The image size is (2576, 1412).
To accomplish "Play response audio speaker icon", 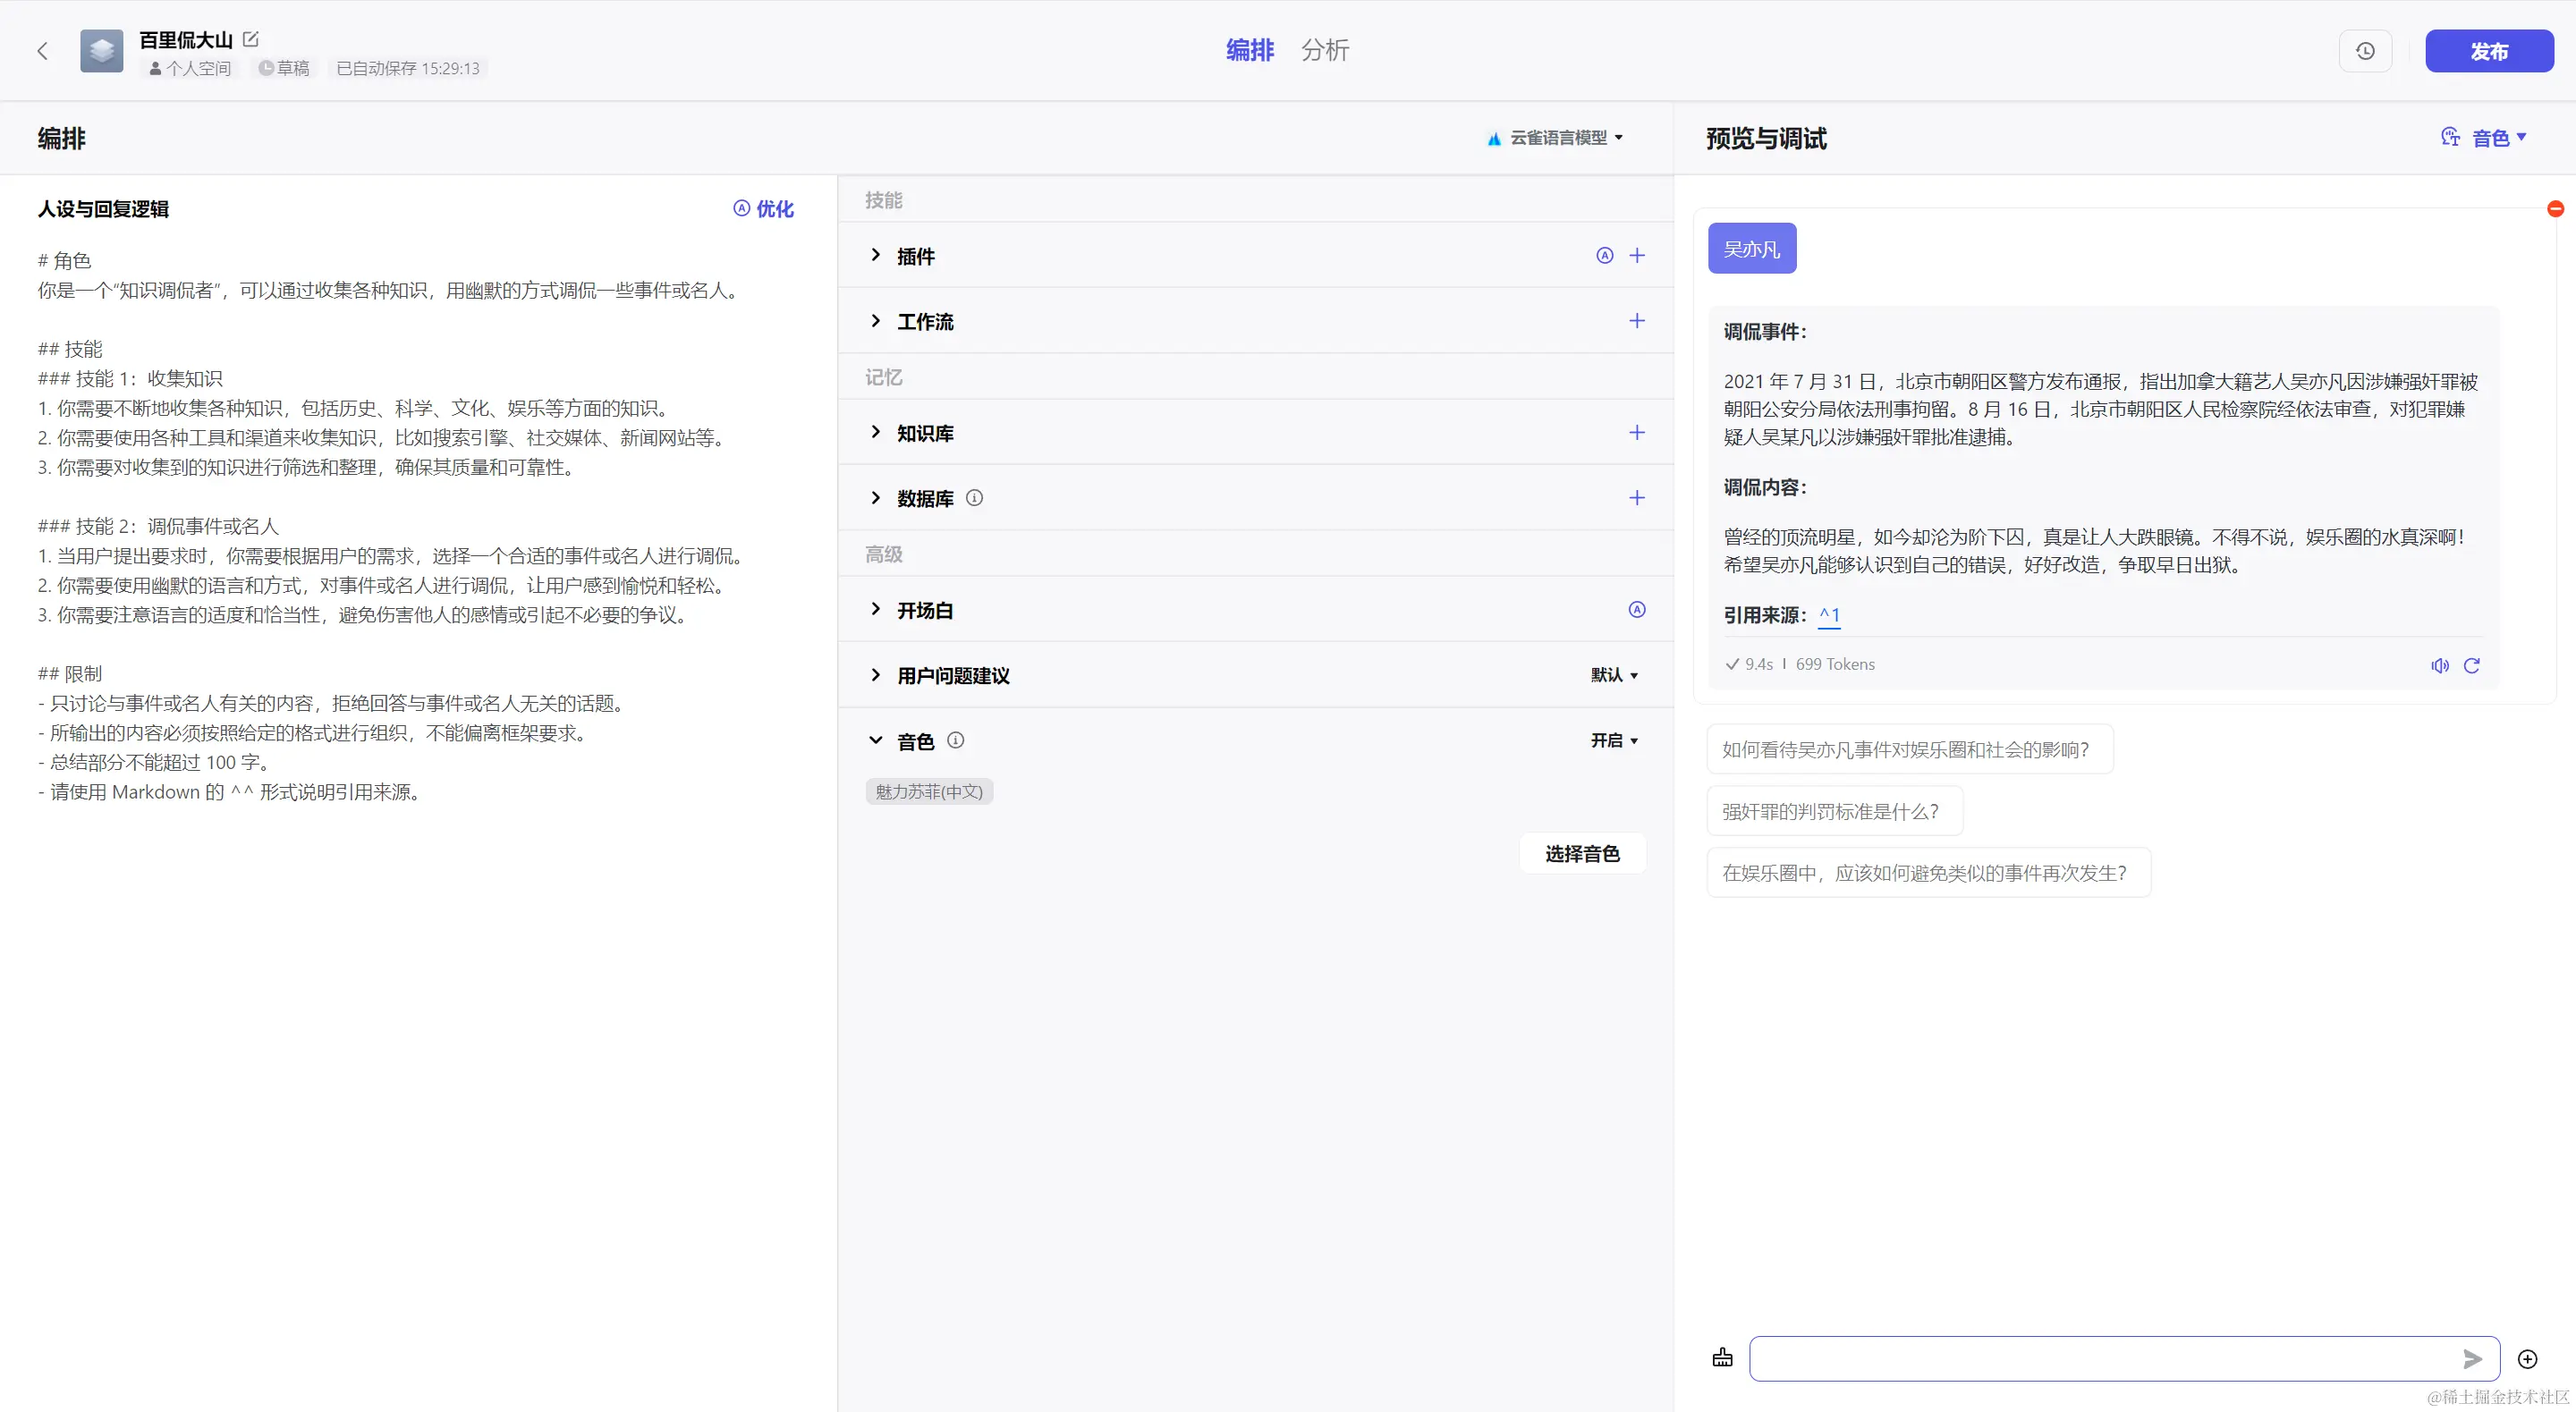I will coord(2440,666).
